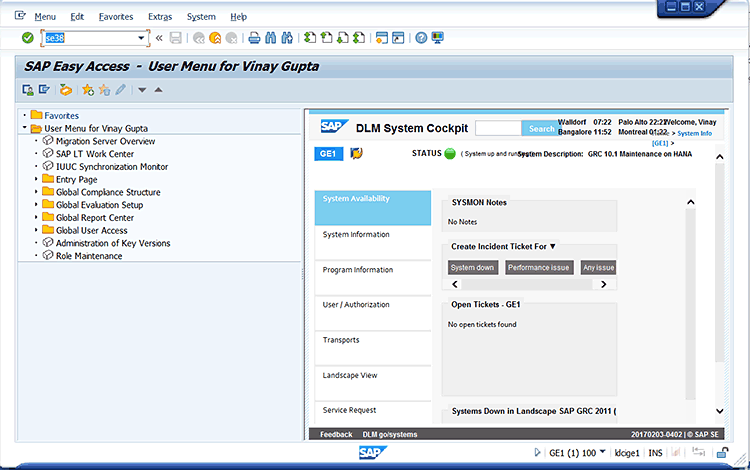Select the User / Authorization tab
This screenshot has width=750, height=470.
[x=373, y=313]
